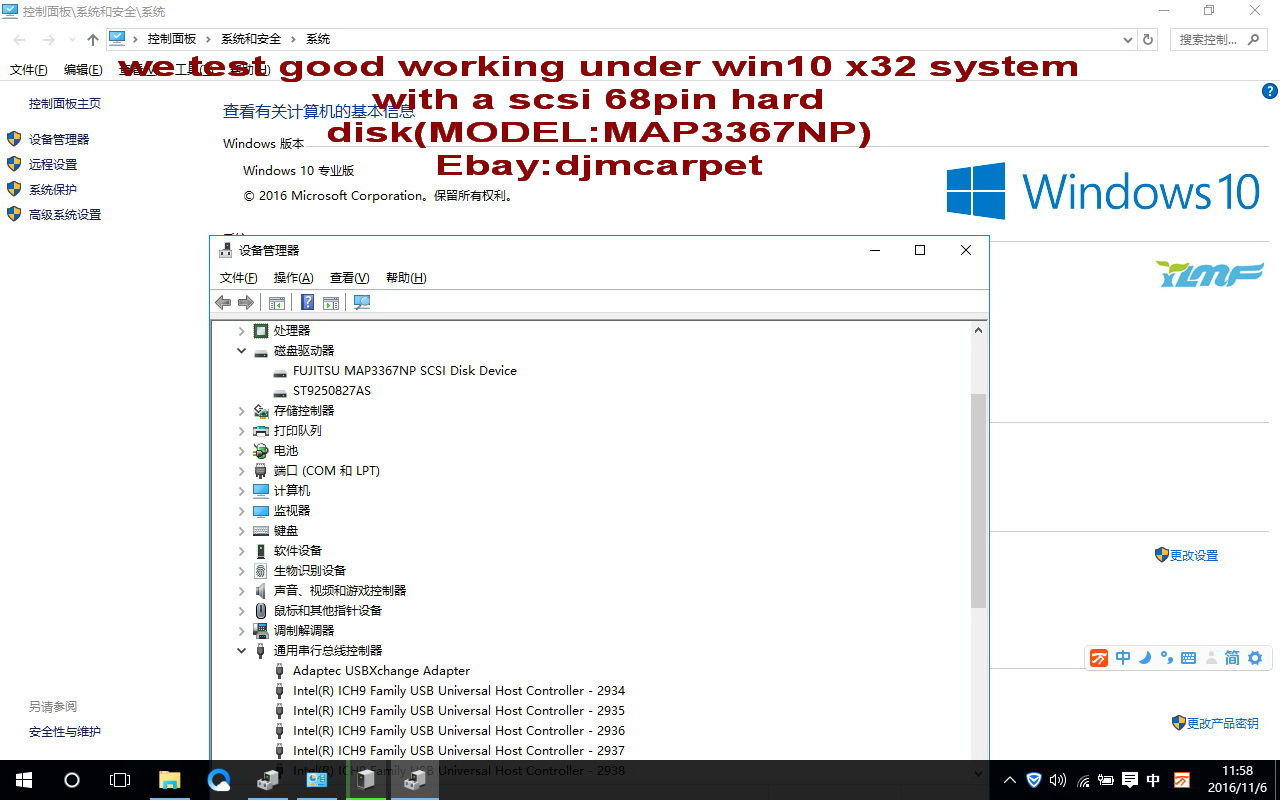
Task: Expand the 调制解调器 node
Action: [x=241, y=631]
